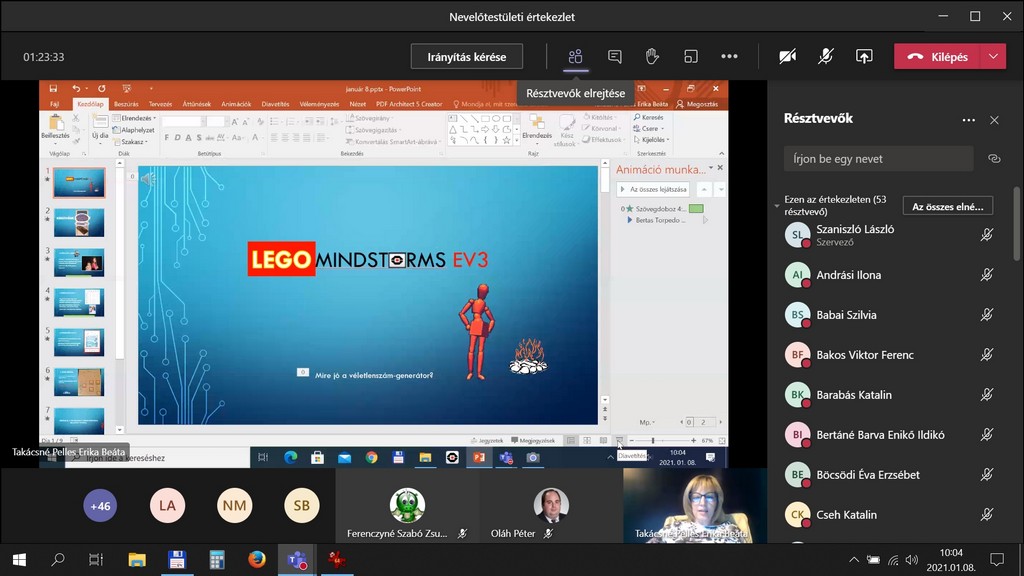1024x576 pixels.
Task: Select participant Andrási Ilona
Action: 889,275
